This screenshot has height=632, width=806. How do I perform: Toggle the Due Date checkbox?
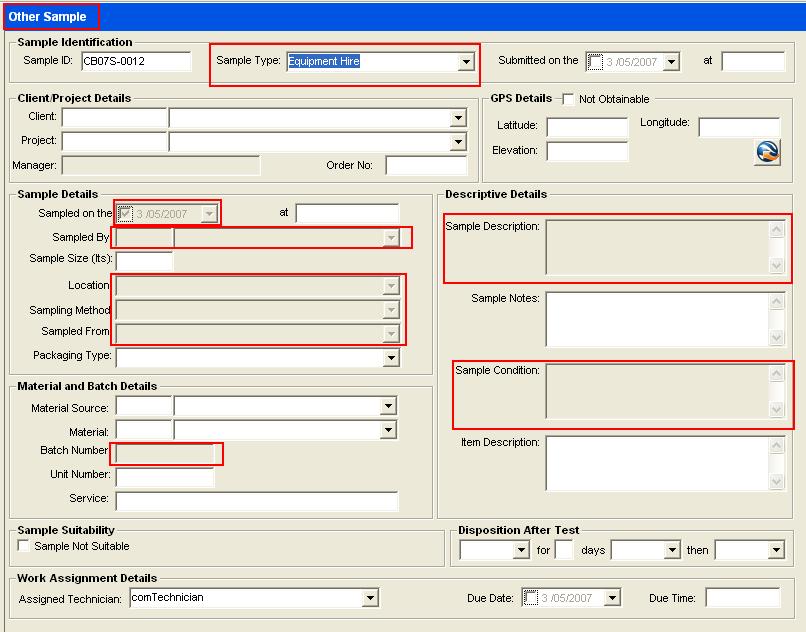[532, 598]
